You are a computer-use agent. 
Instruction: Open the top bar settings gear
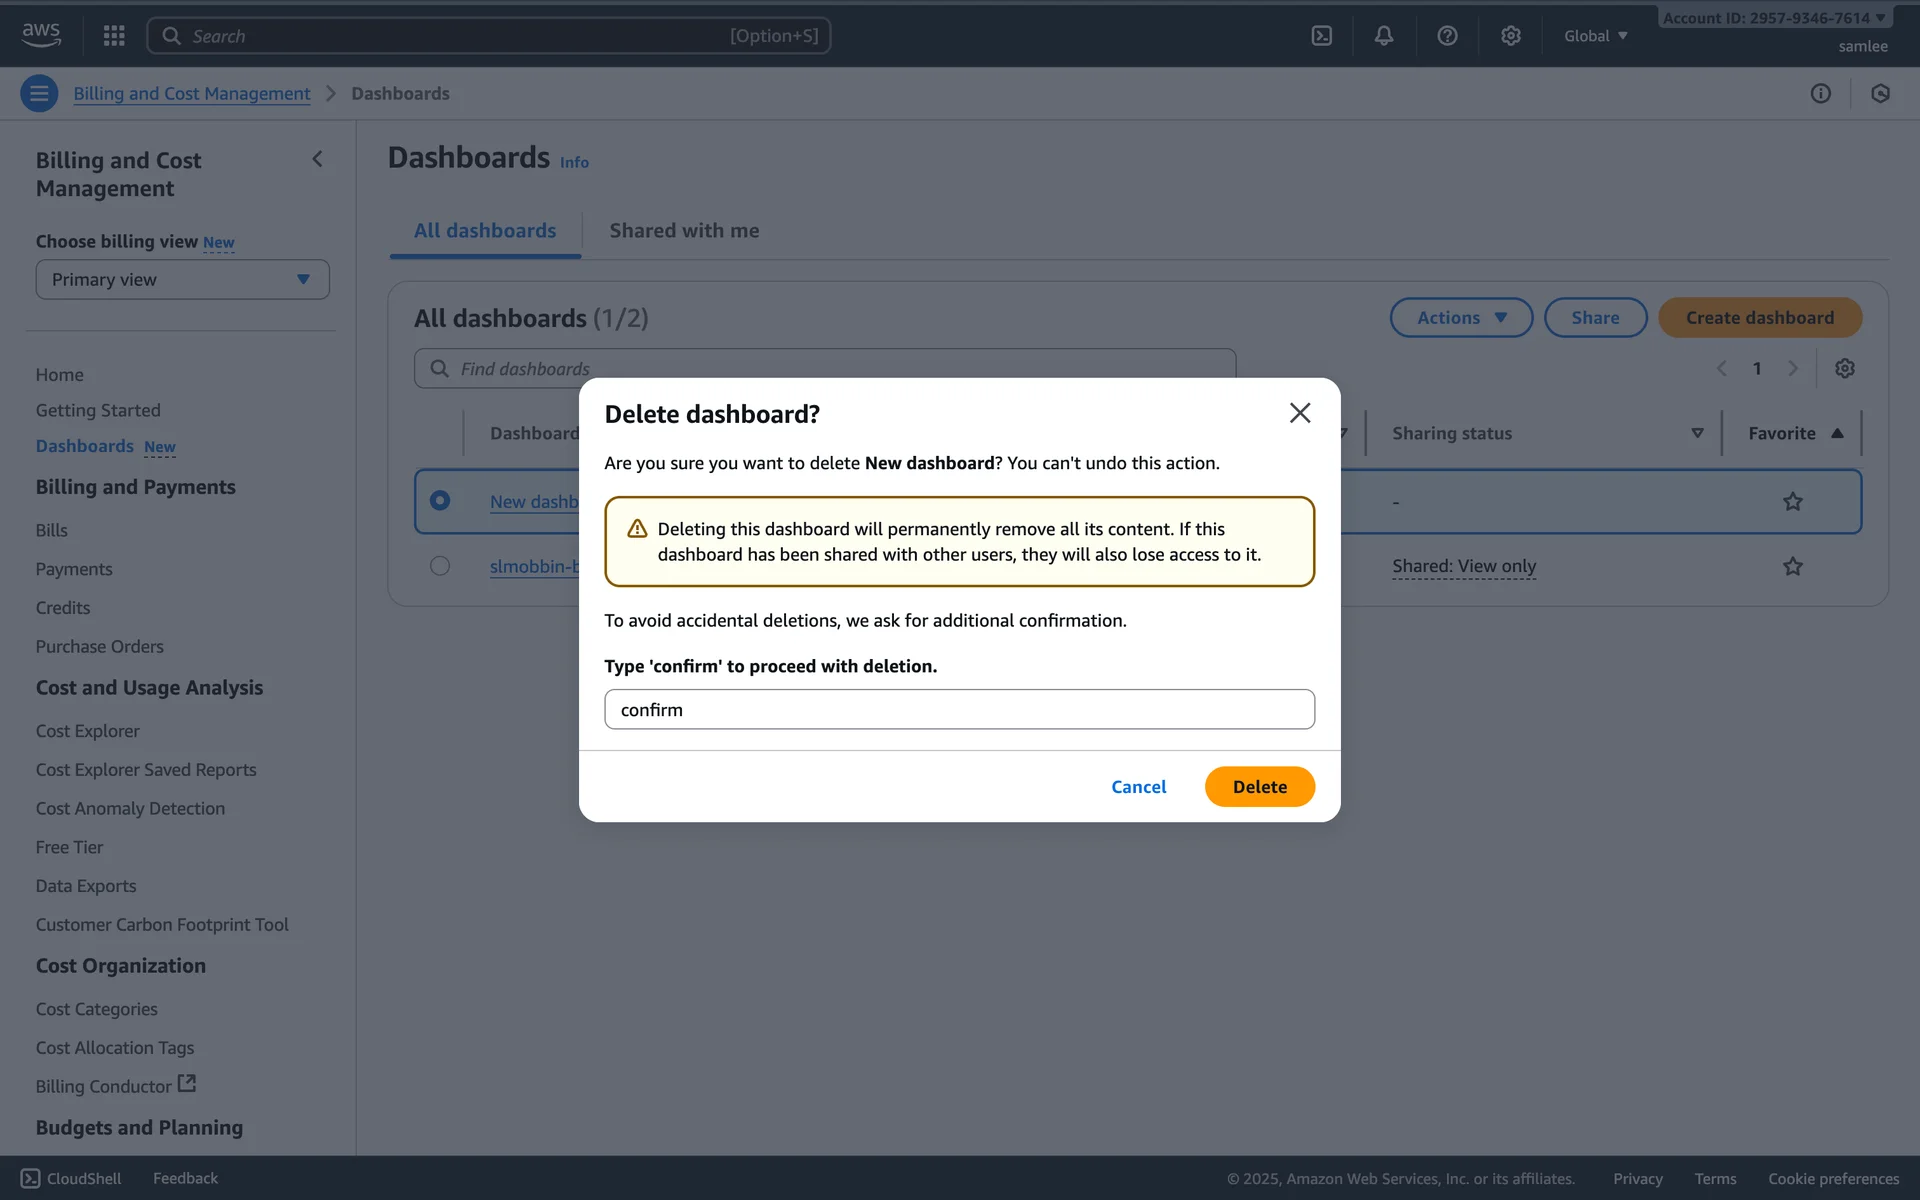[1510, 36]
